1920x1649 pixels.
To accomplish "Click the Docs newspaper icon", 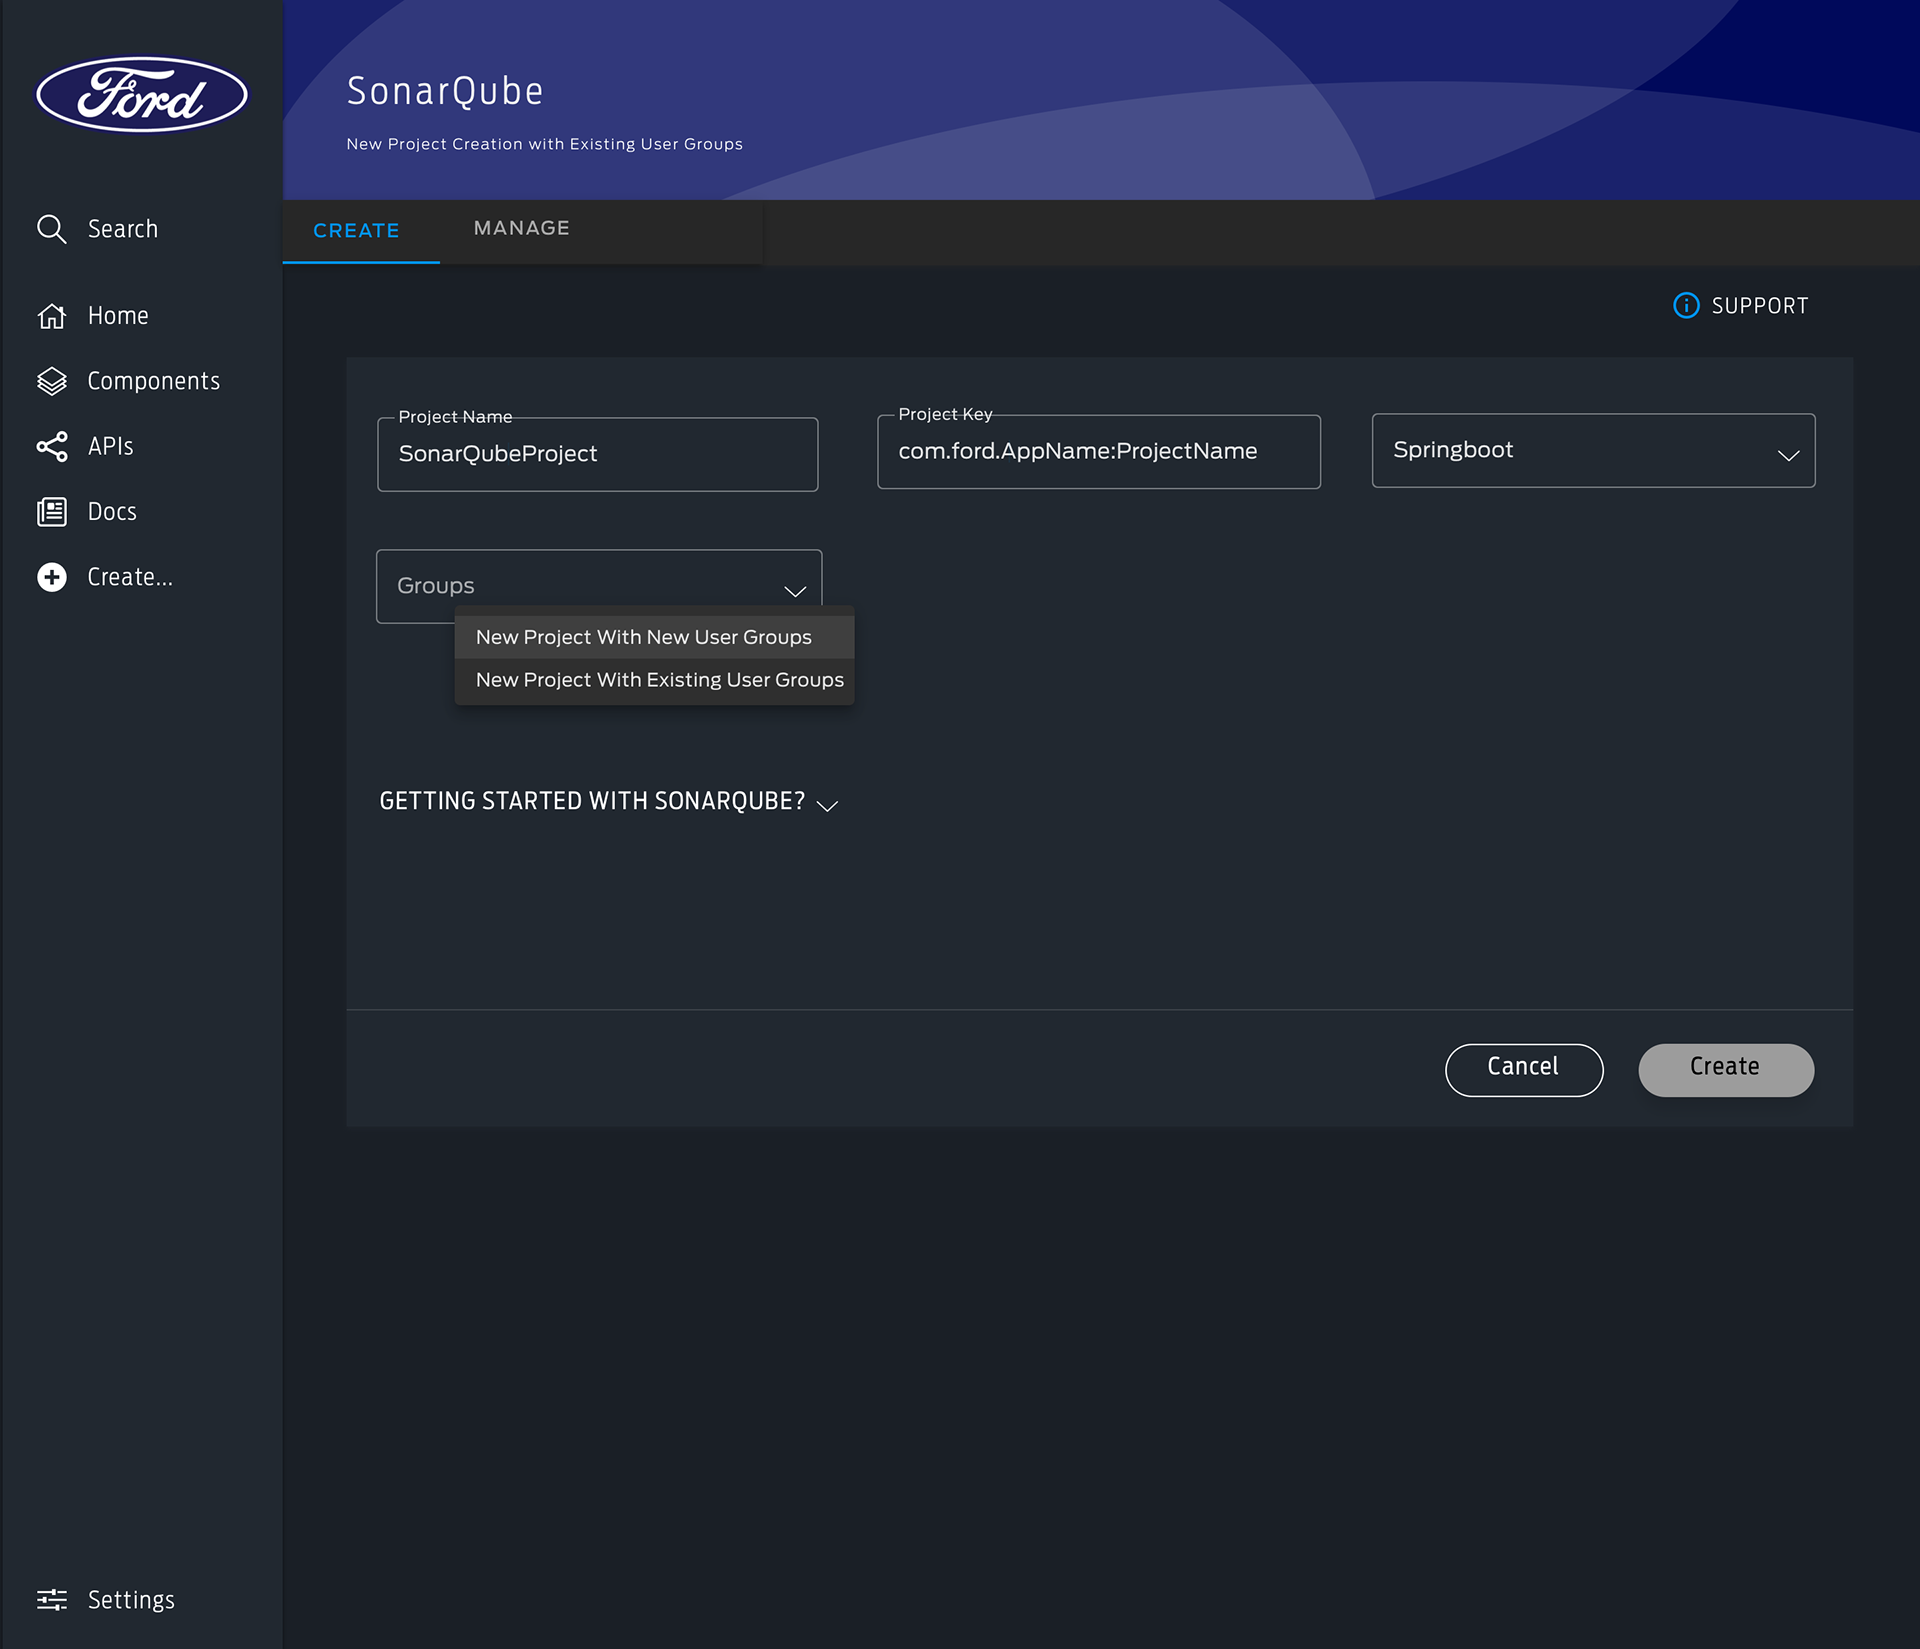I will pos(52,512).
